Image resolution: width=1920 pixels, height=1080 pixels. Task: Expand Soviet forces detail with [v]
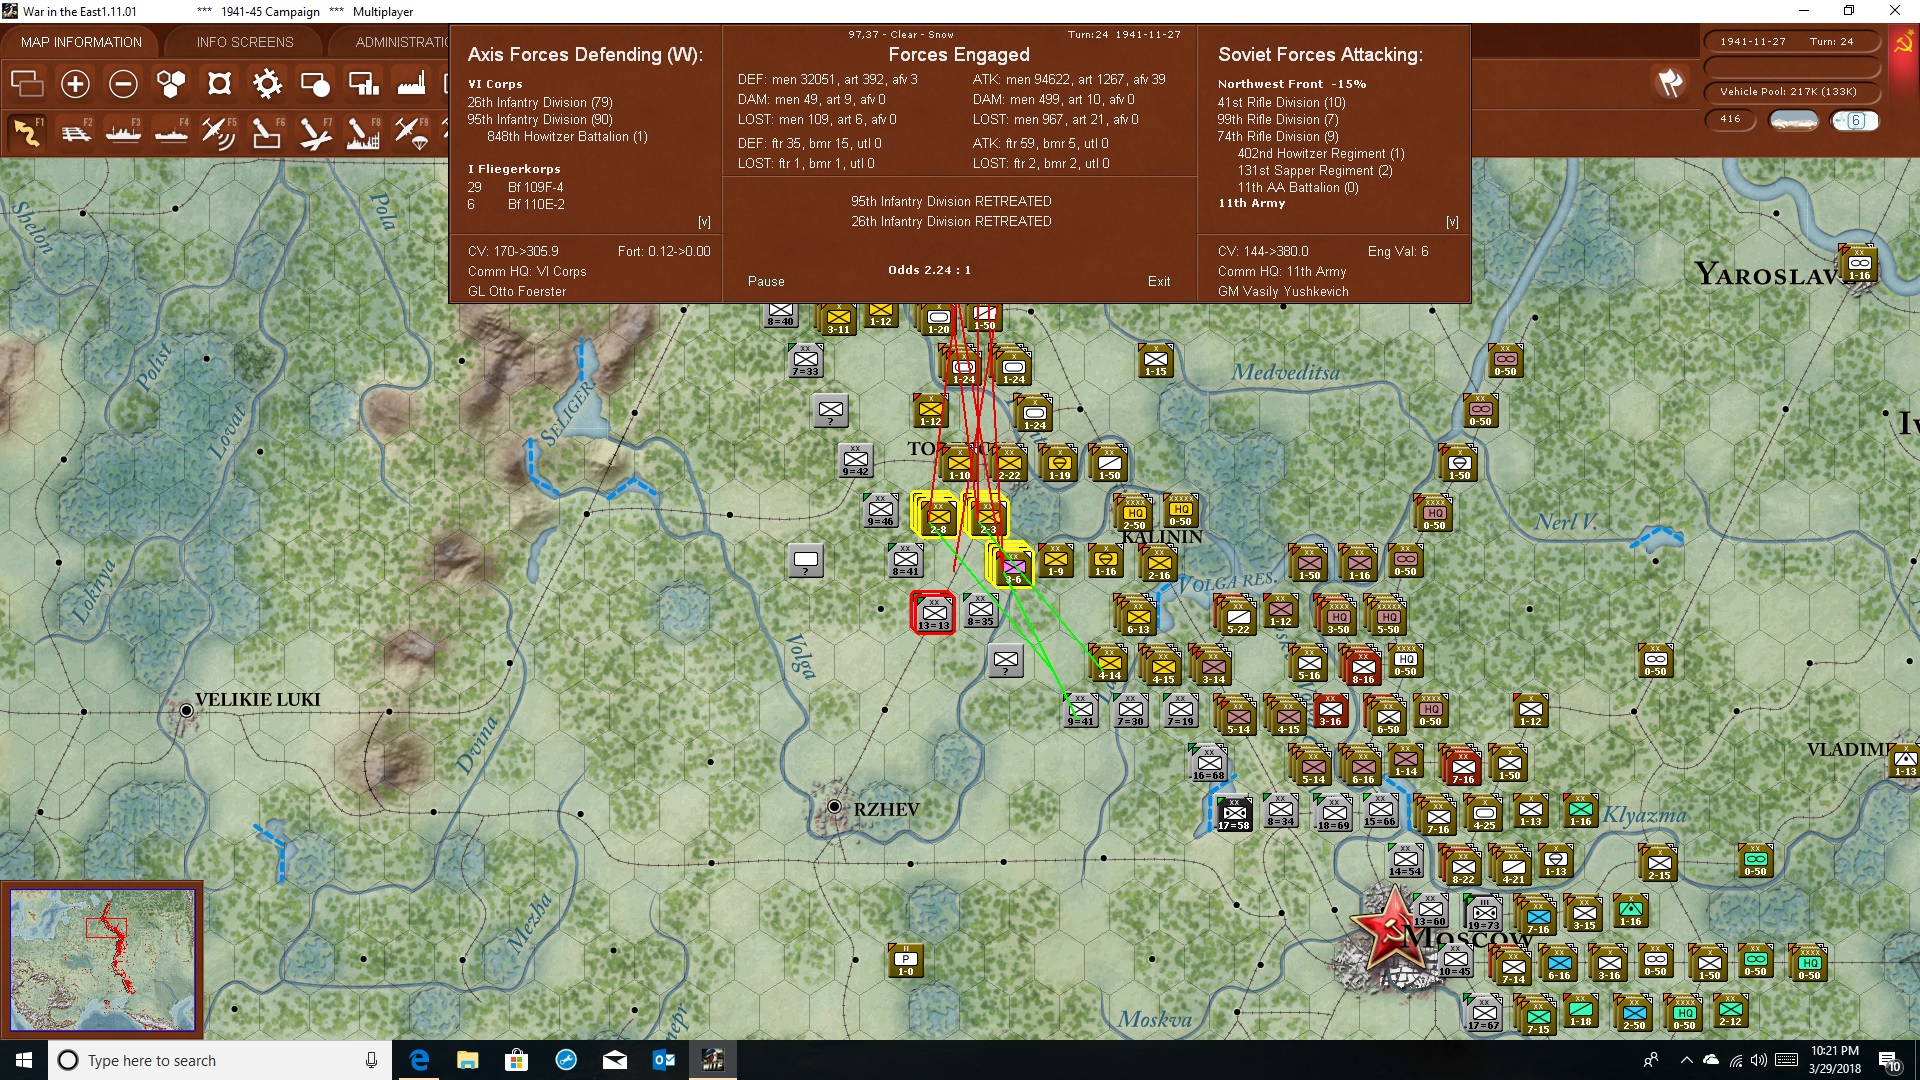[1452, 222]
